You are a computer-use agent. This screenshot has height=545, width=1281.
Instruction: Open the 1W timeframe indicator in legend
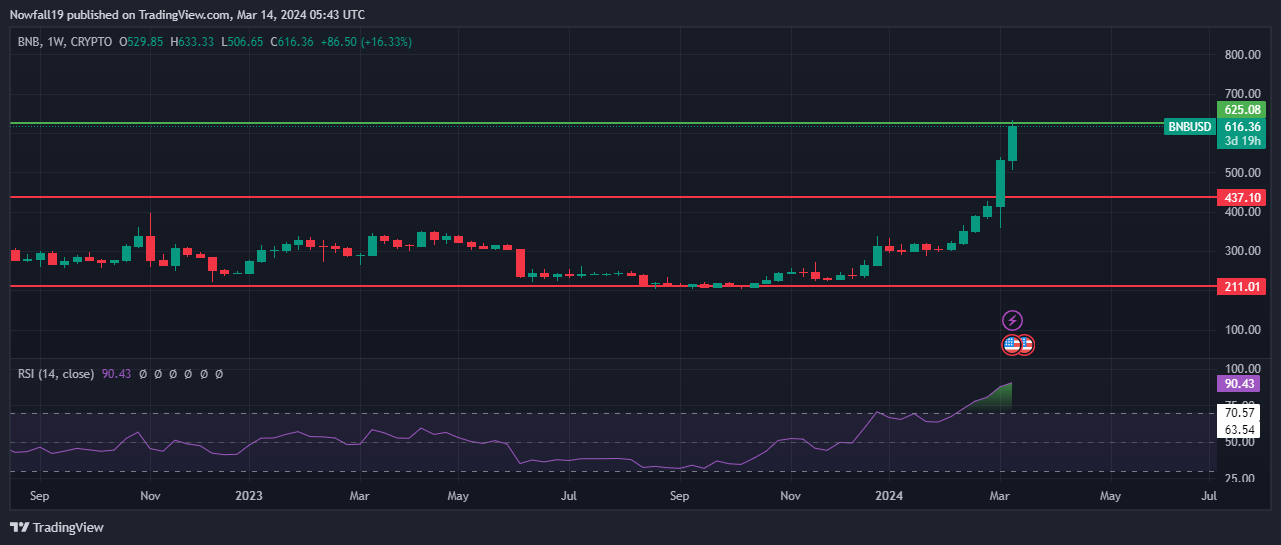56,42
